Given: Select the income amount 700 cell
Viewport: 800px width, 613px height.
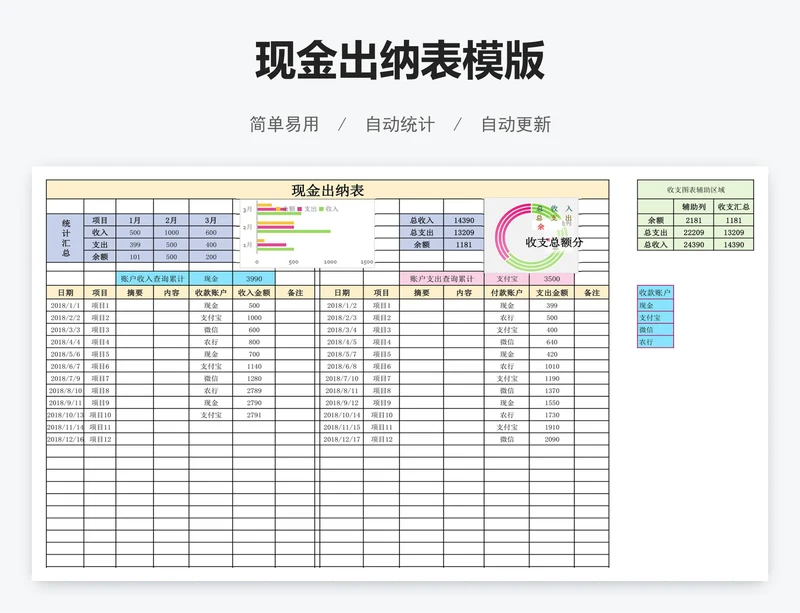Looking at the screenshot, I should coord(254,354).
